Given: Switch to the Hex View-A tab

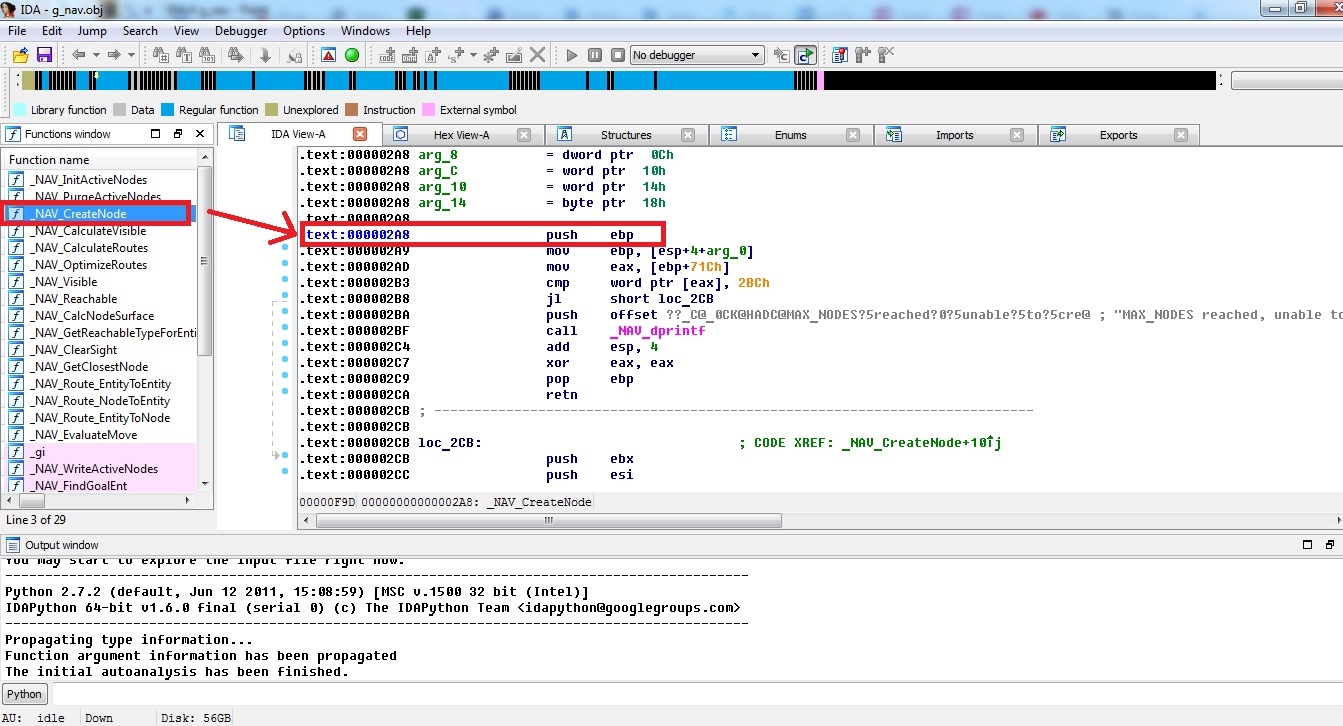Looking at the screenshot, I should pos(461,135).
